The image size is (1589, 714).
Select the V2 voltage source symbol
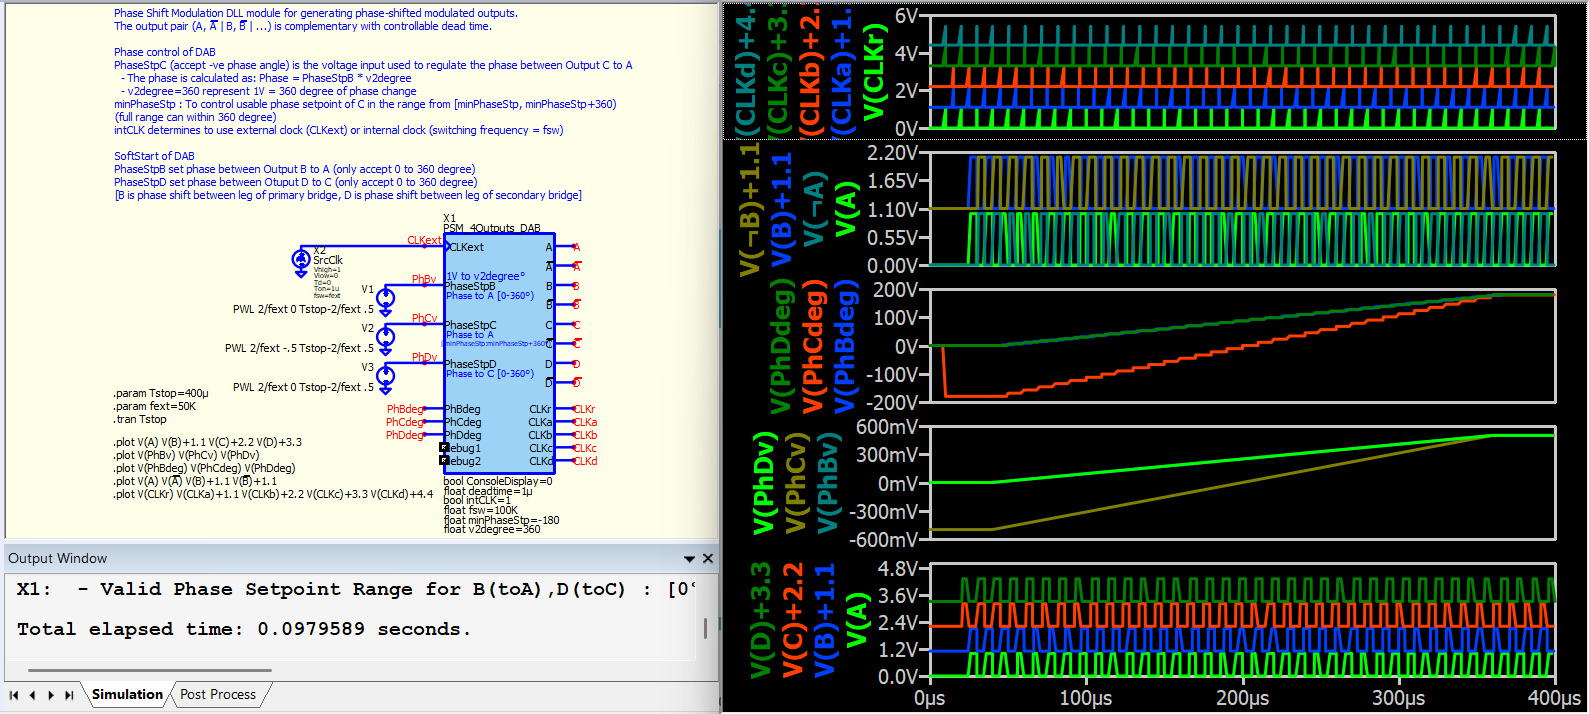click(x=385, y=337)
